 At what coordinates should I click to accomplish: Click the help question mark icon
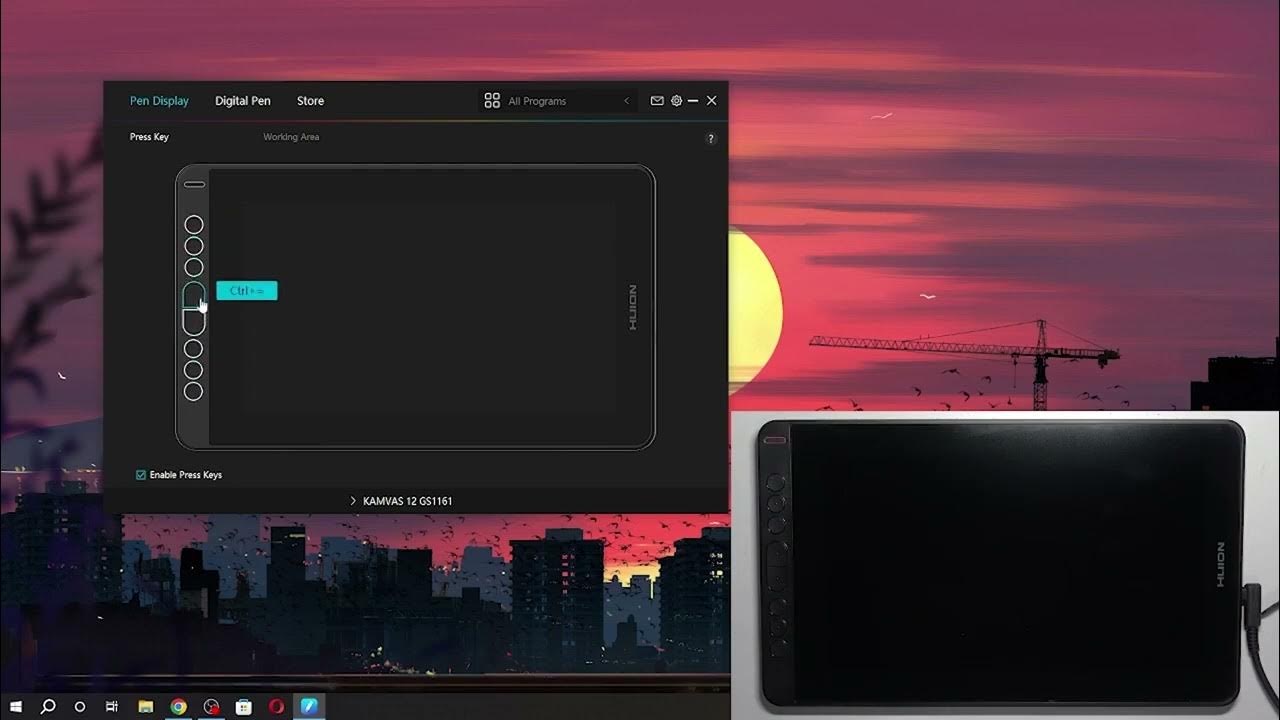(x=711, y=137)
